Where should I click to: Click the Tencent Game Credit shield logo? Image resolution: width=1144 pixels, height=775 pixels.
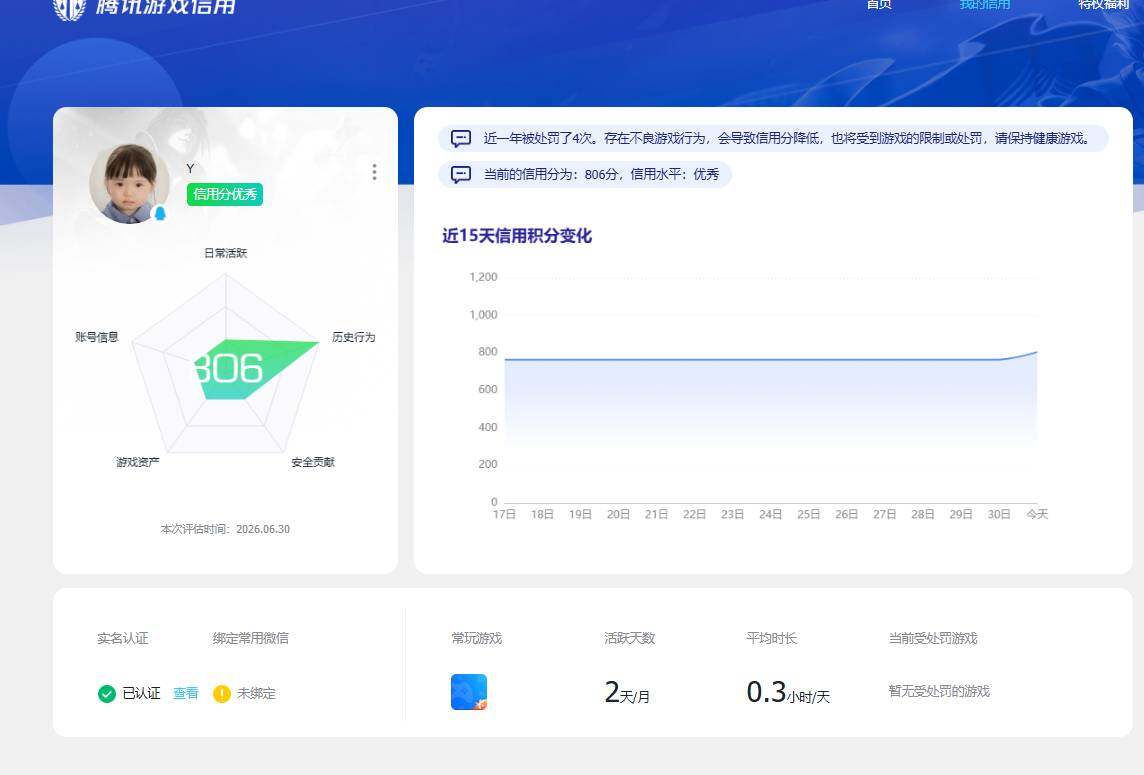(70, 8)
